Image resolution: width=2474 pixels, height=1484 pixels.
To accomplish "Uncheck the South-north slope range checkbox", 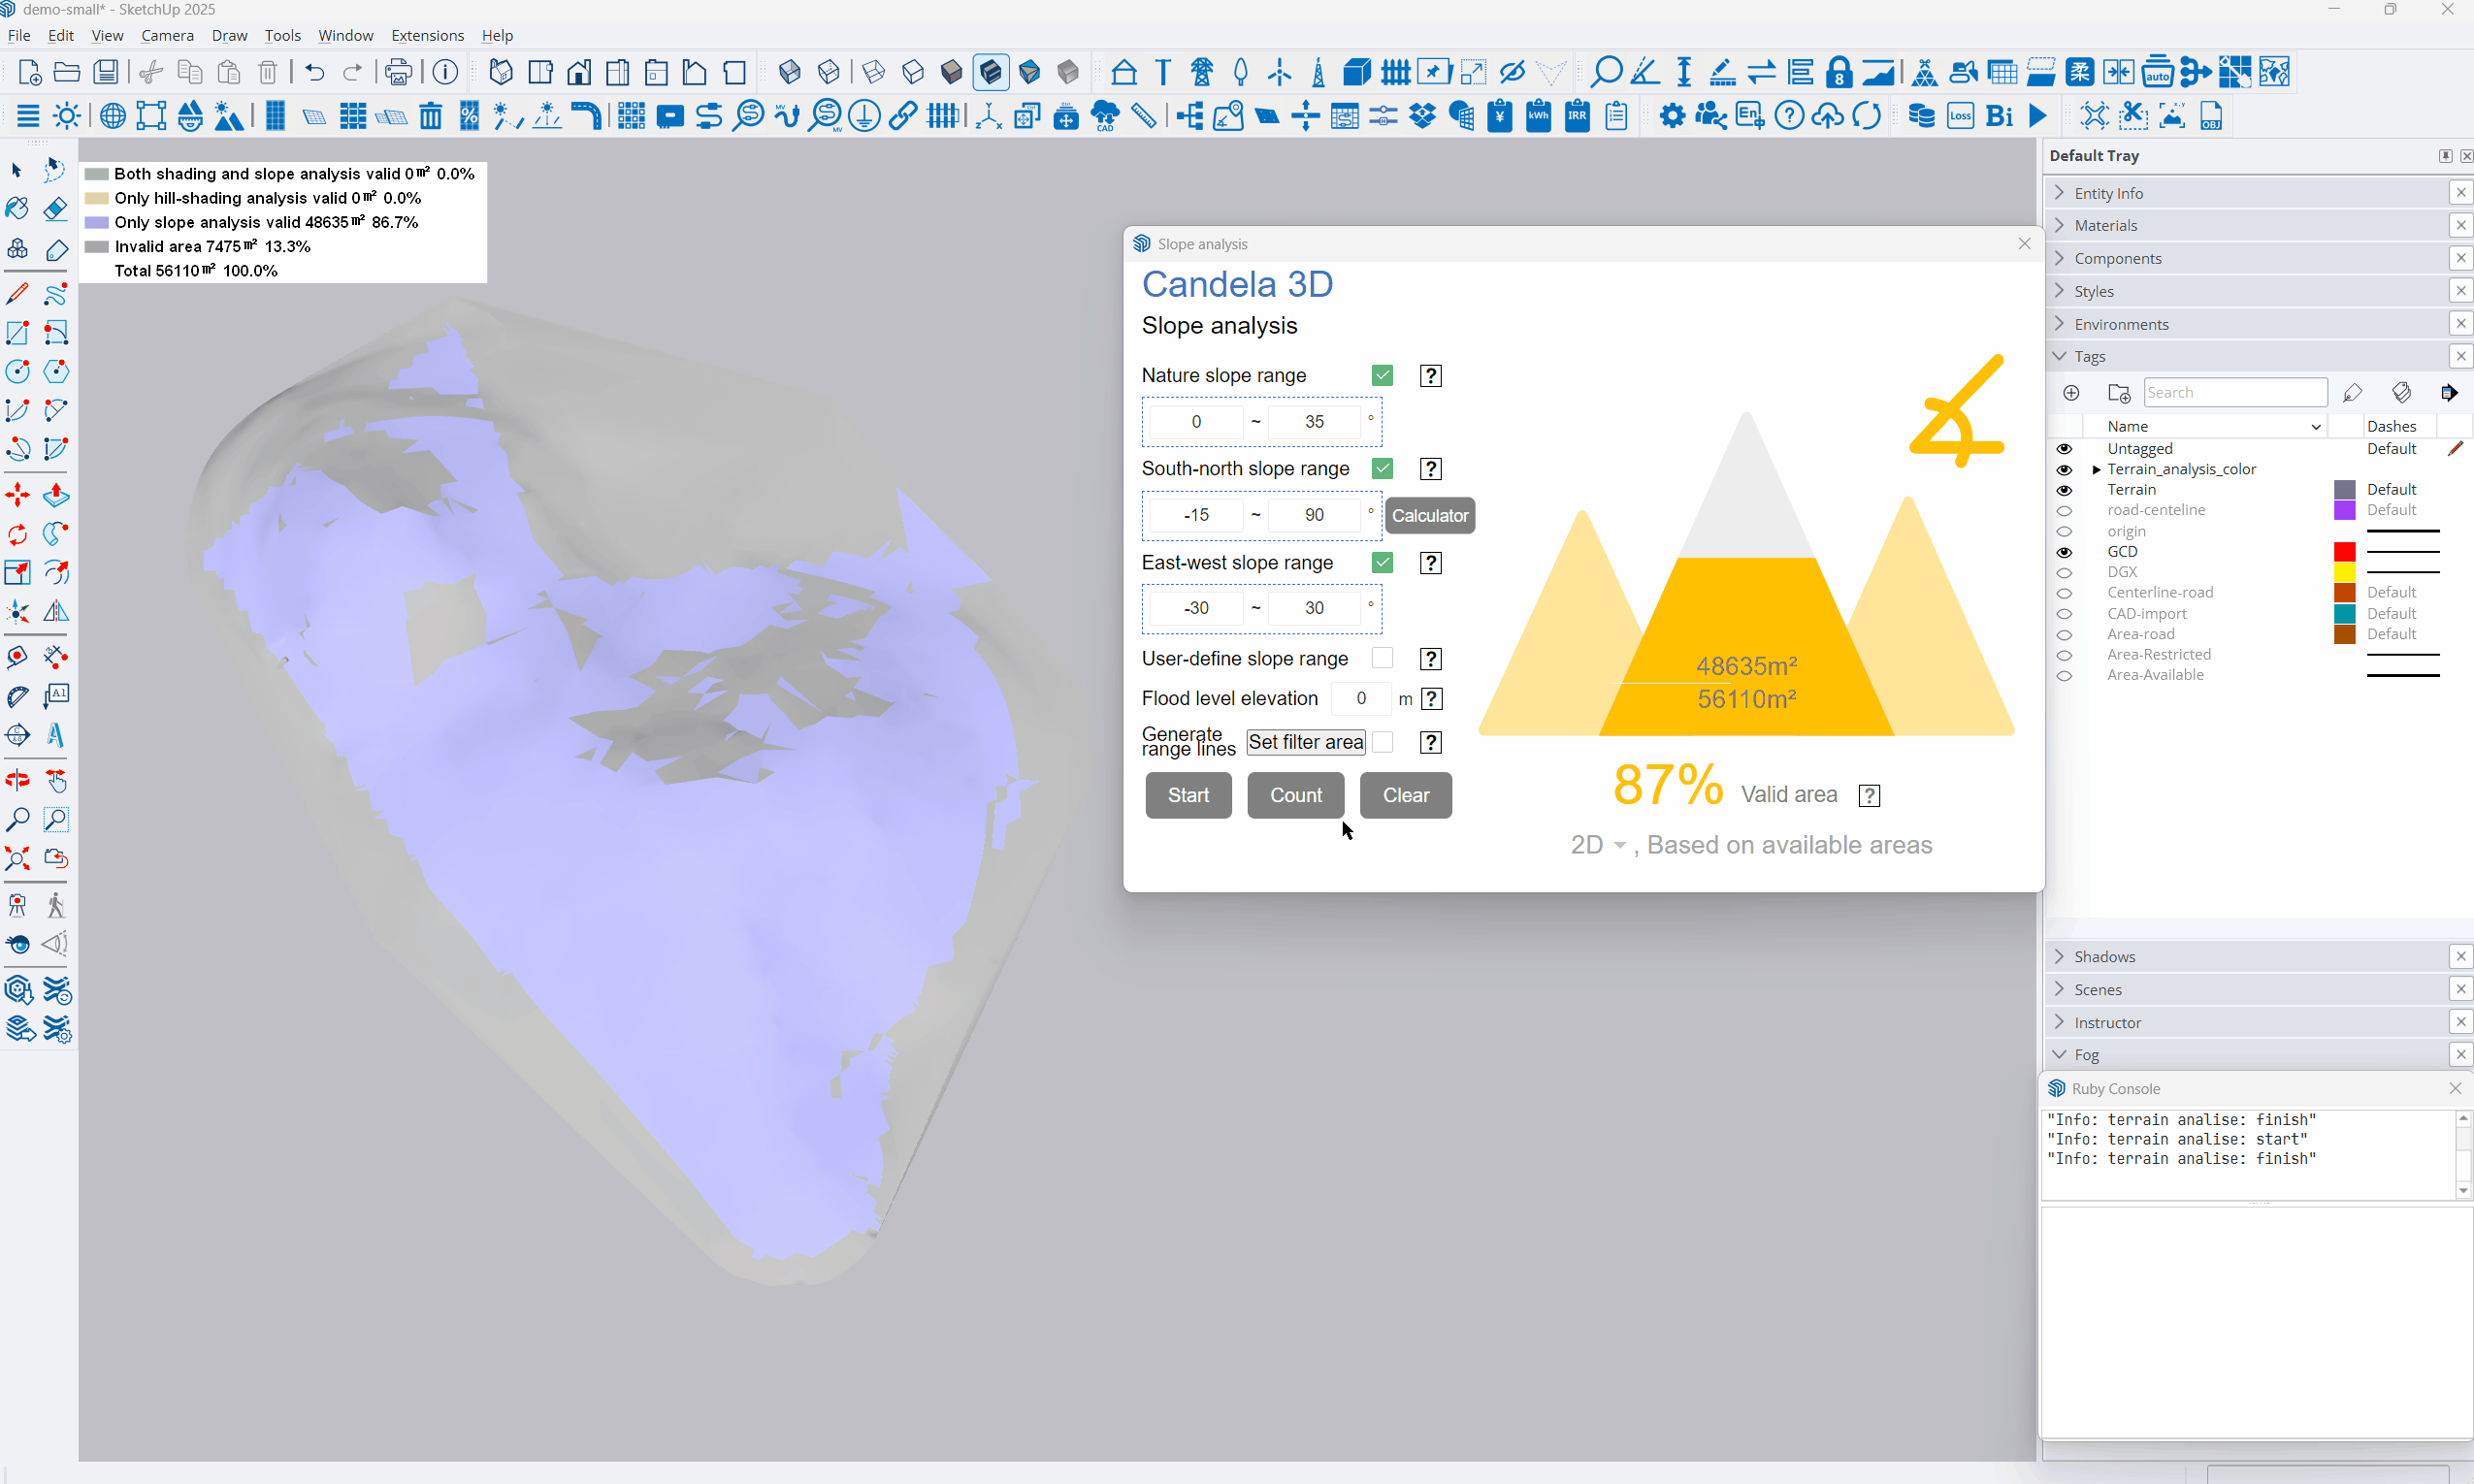I will click(1382, 469).
